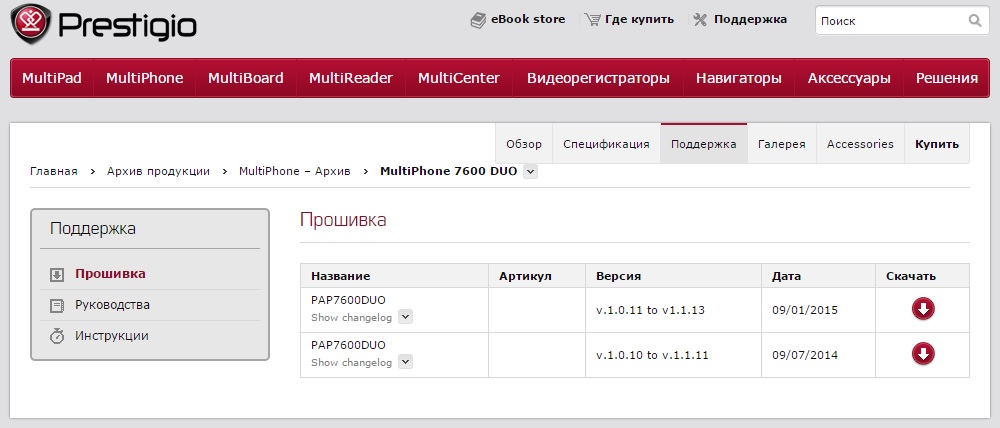The height and width of the screenshot is (428, 1000).
Task: Open the MultiPad menu
Action: pyautogui.click(x=52, y=78)
